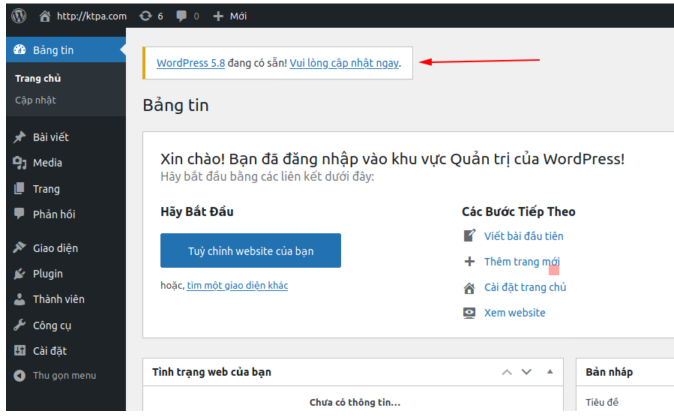Screen dimensions: 674x419
Task: Click the Mới (New) plus button
Action: tap(230, 16)
